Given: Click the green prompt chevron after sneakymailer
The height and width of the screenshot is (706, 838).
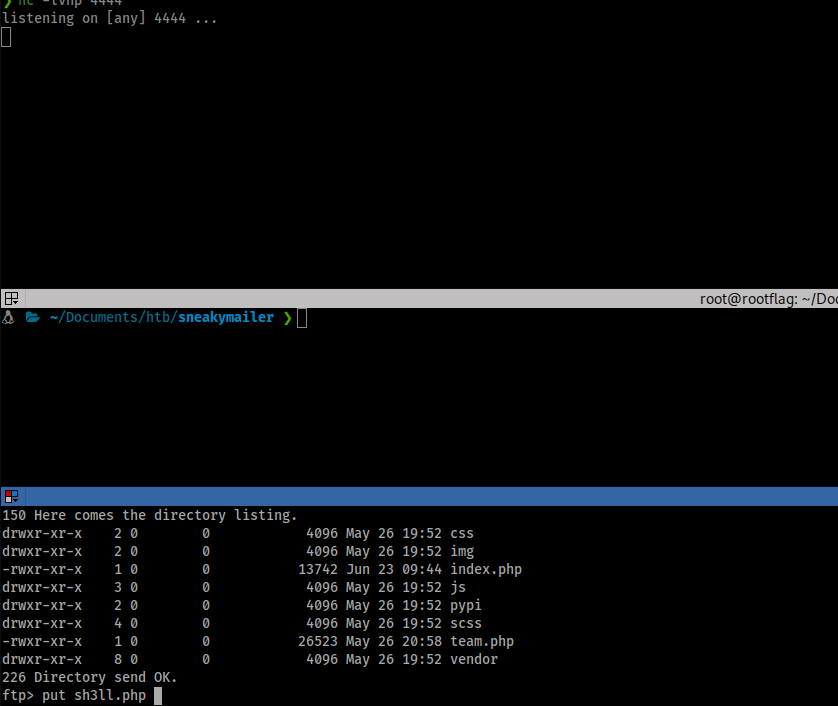Looking at the screenshot, I should pyautogui.click(x=287, y=318).
